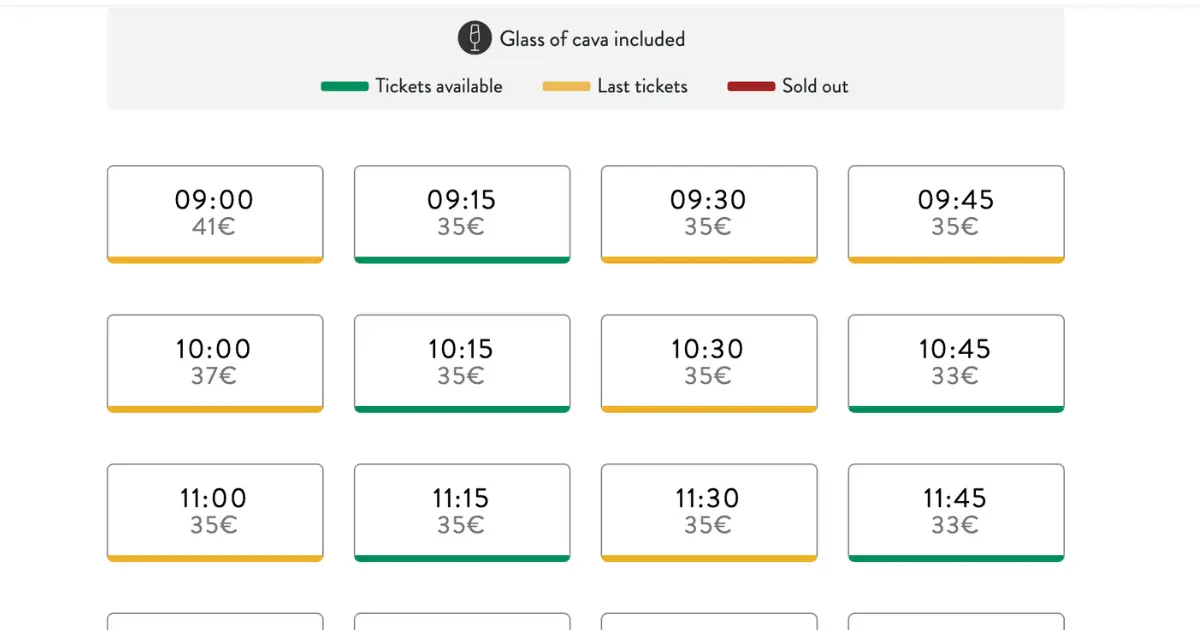Image resolution: width=1200 pixels, height=630 pixels.
Task: Click the Glass of cava included label
Action: click(x=592, y=39)
